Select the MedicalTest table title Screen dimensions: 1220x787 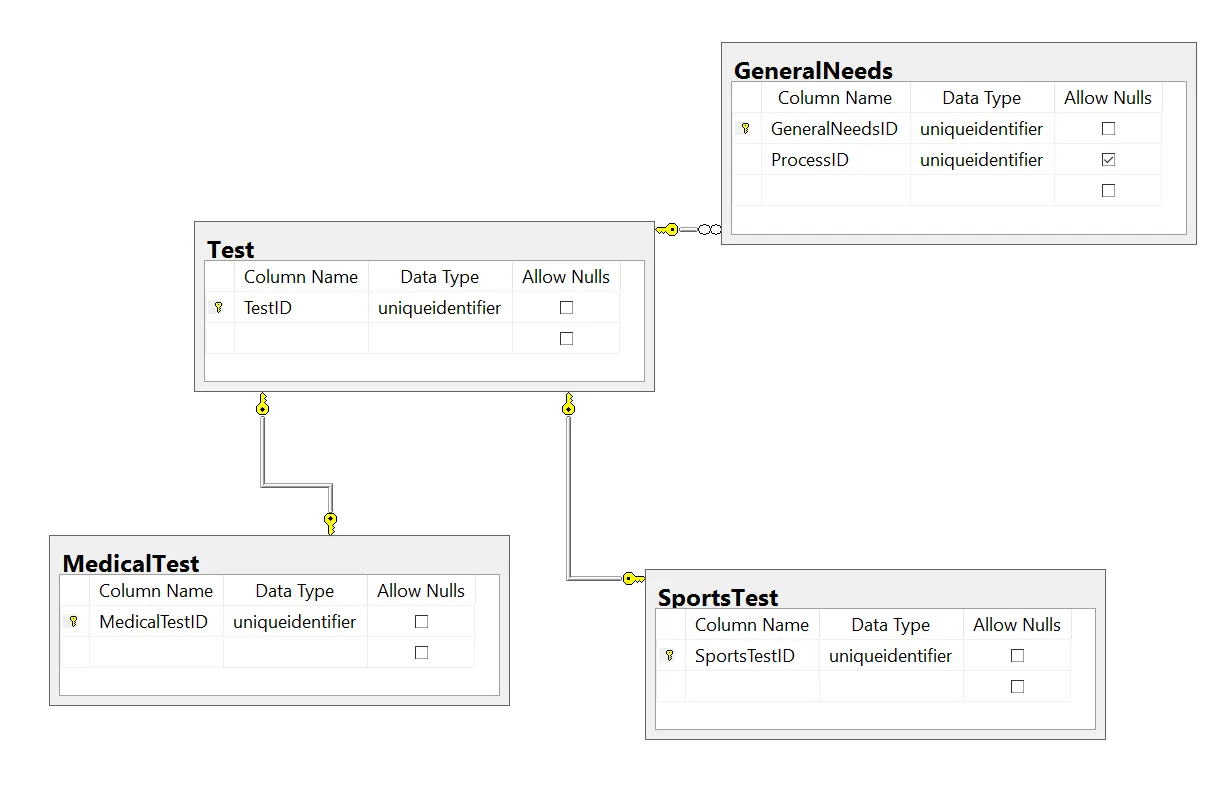(x=131, y=563)
